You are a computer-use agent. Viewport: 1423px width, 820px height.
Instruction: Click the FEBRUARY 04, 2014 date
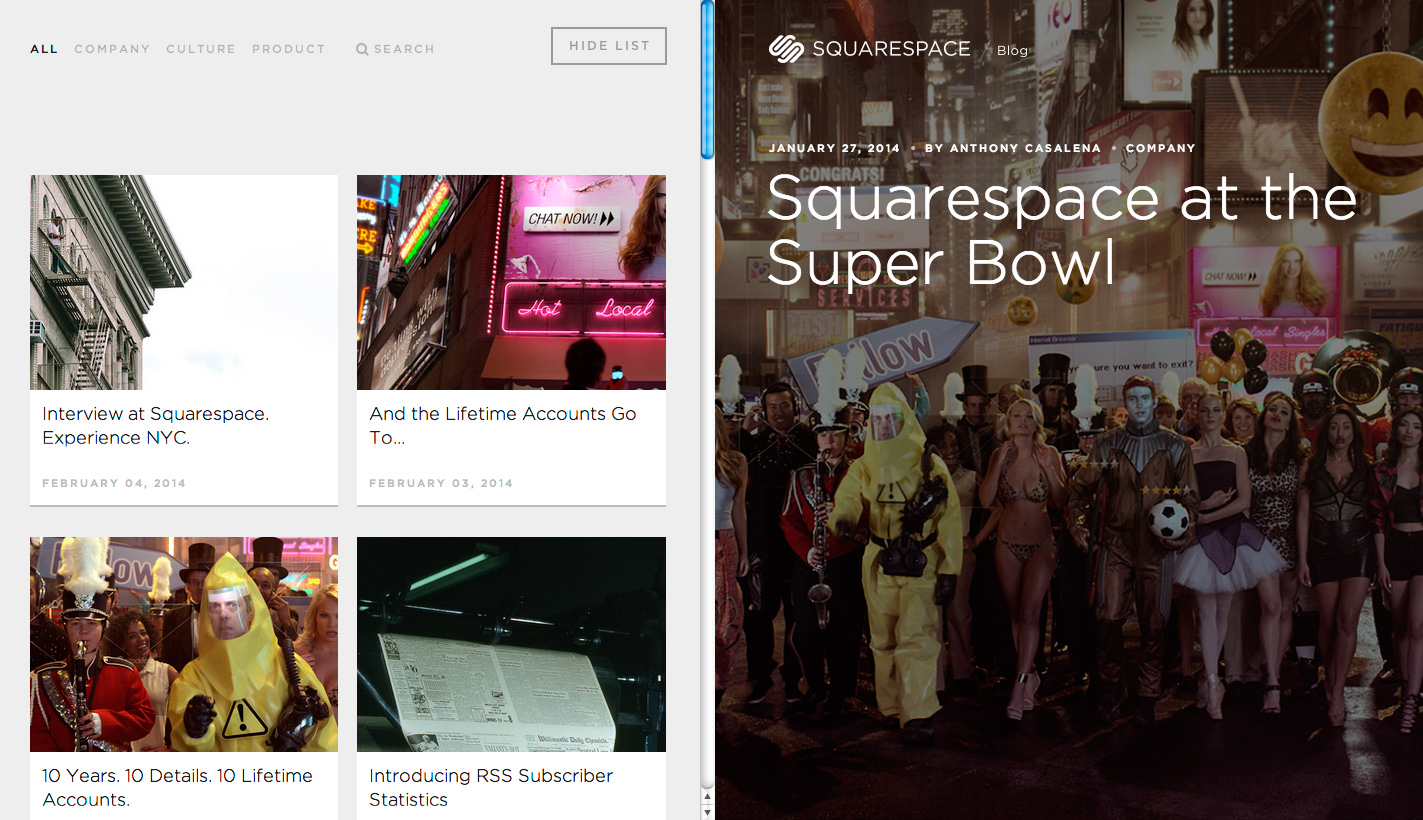tap(114, 483)
